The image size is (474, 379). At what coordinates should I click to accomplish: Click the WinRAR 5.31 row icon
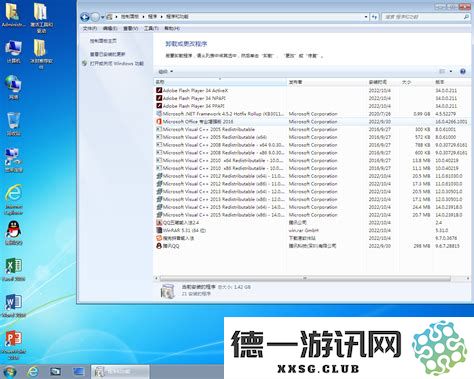point(159,230)
